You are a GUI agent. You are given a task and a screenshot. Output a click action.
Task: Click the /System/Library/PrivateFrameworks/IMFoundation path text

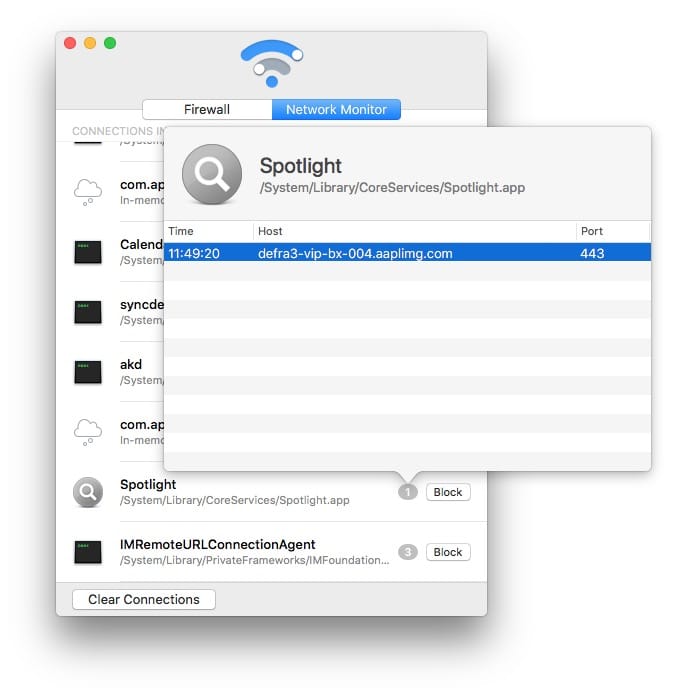[x=254, y=561]
